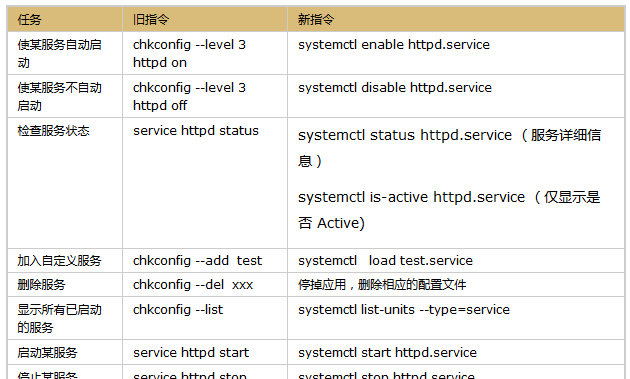Click the 'chkconfig --del xxx' command
Screen dimensions: 630x379
[x=193, y=285]
